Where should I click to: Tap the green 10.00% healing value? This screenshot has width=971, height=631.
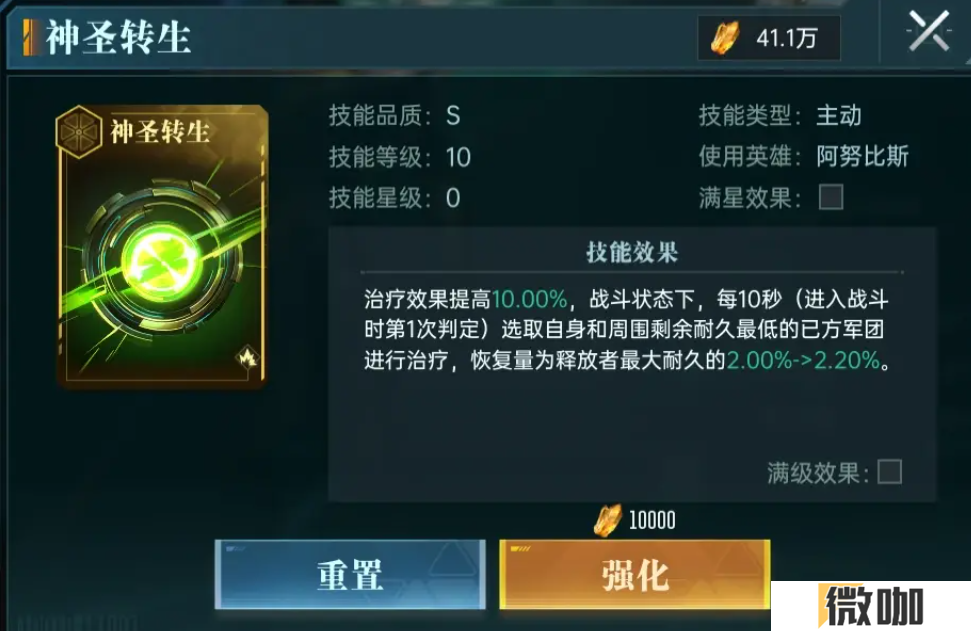coord(529,300)
